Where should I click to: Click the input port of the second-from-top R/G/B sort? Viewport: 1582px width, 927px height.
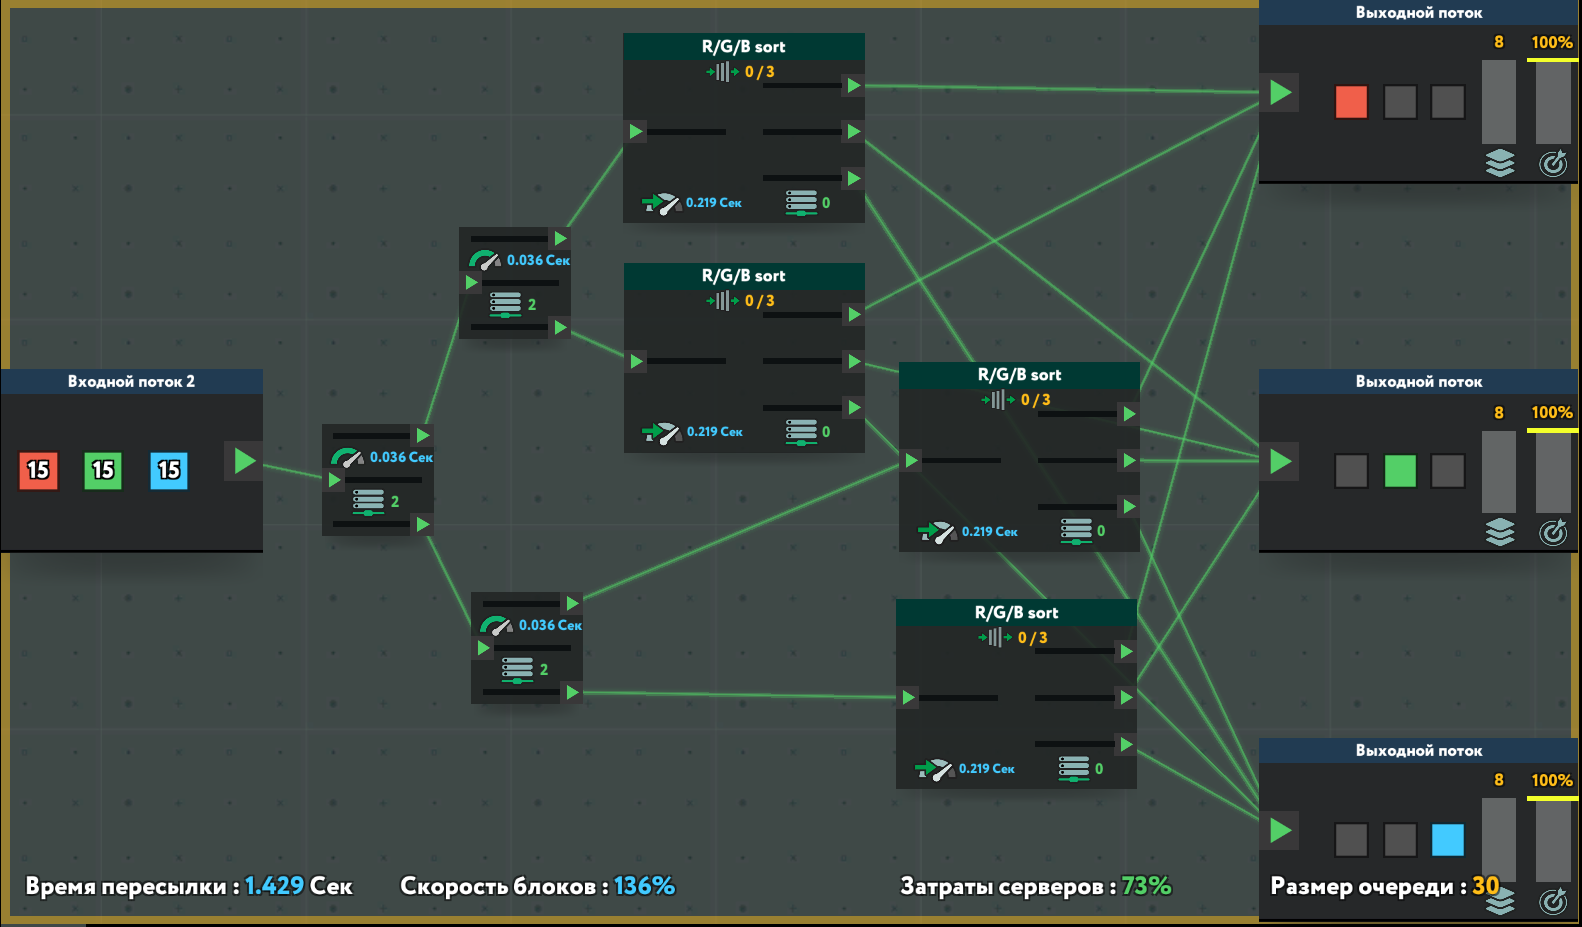coord(636,361)
